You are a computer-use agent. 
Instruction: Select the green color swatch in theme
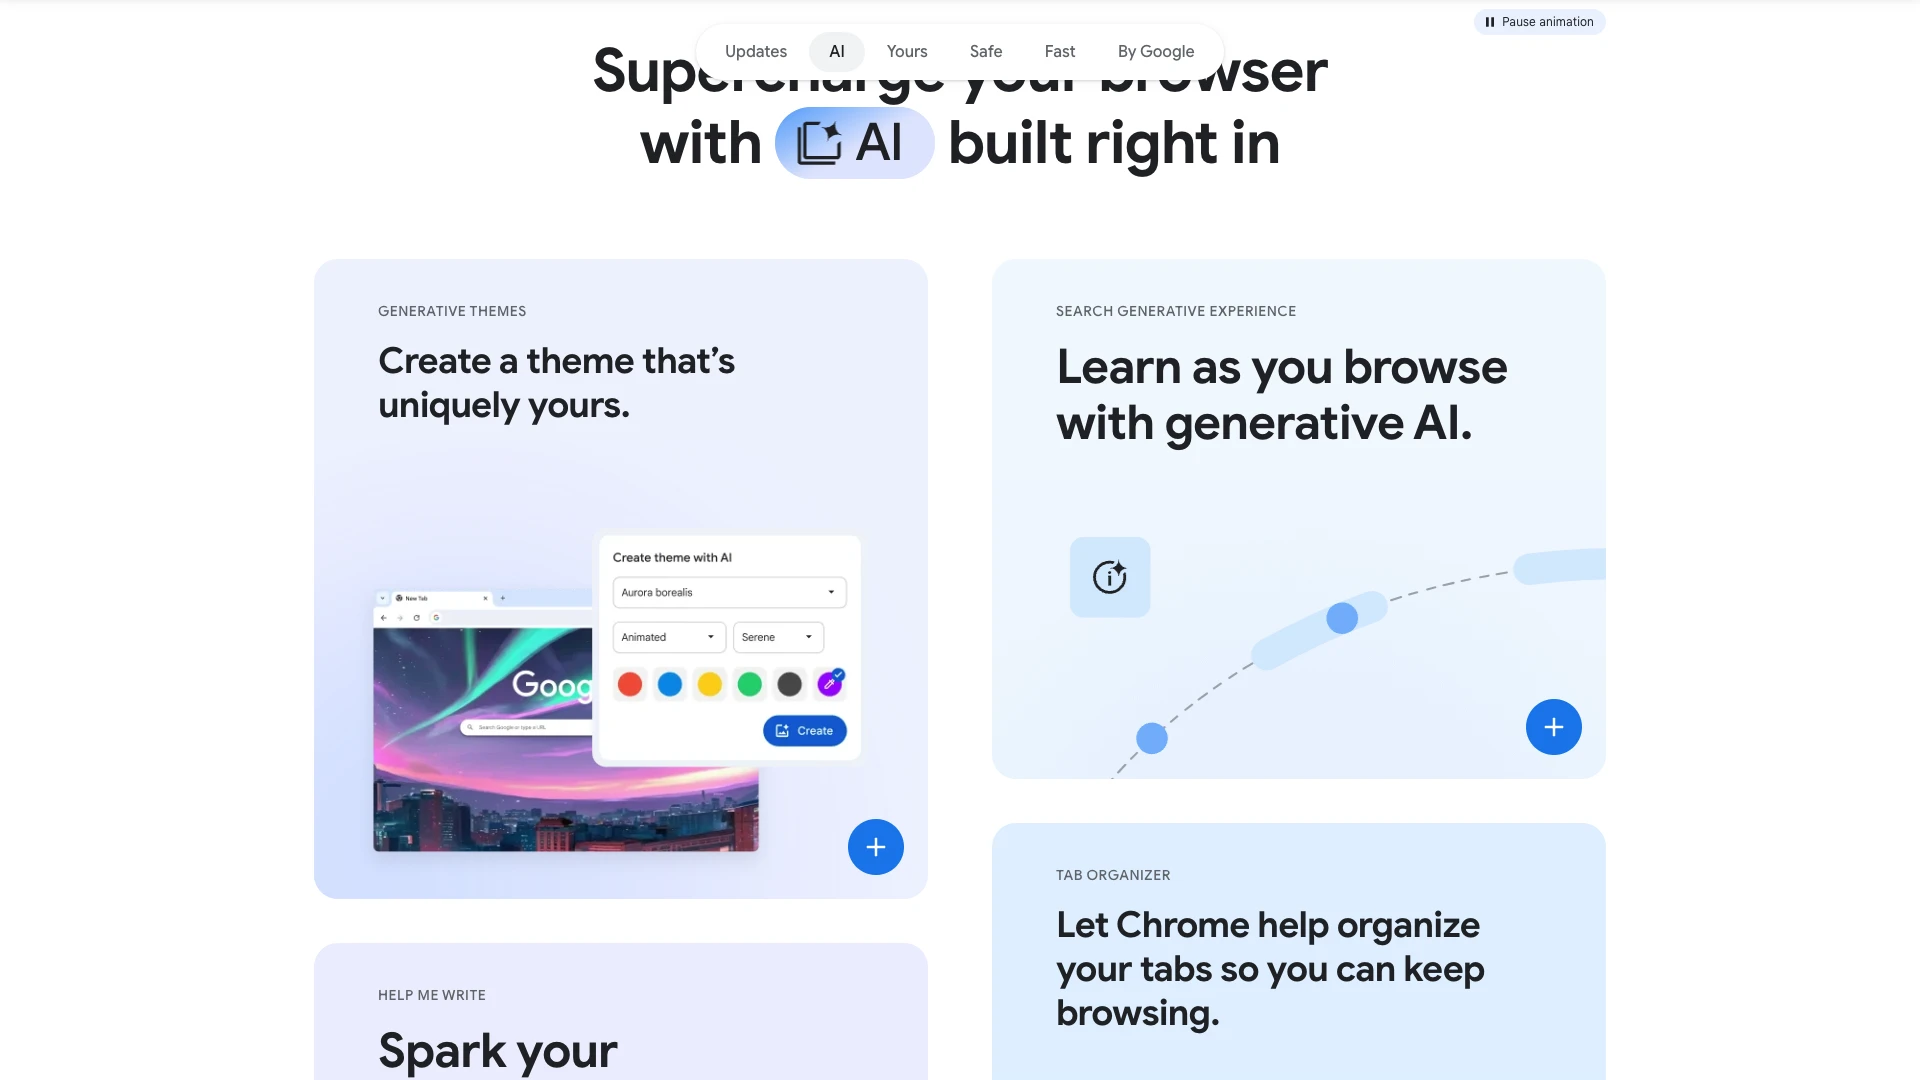[x=750, y=683]
